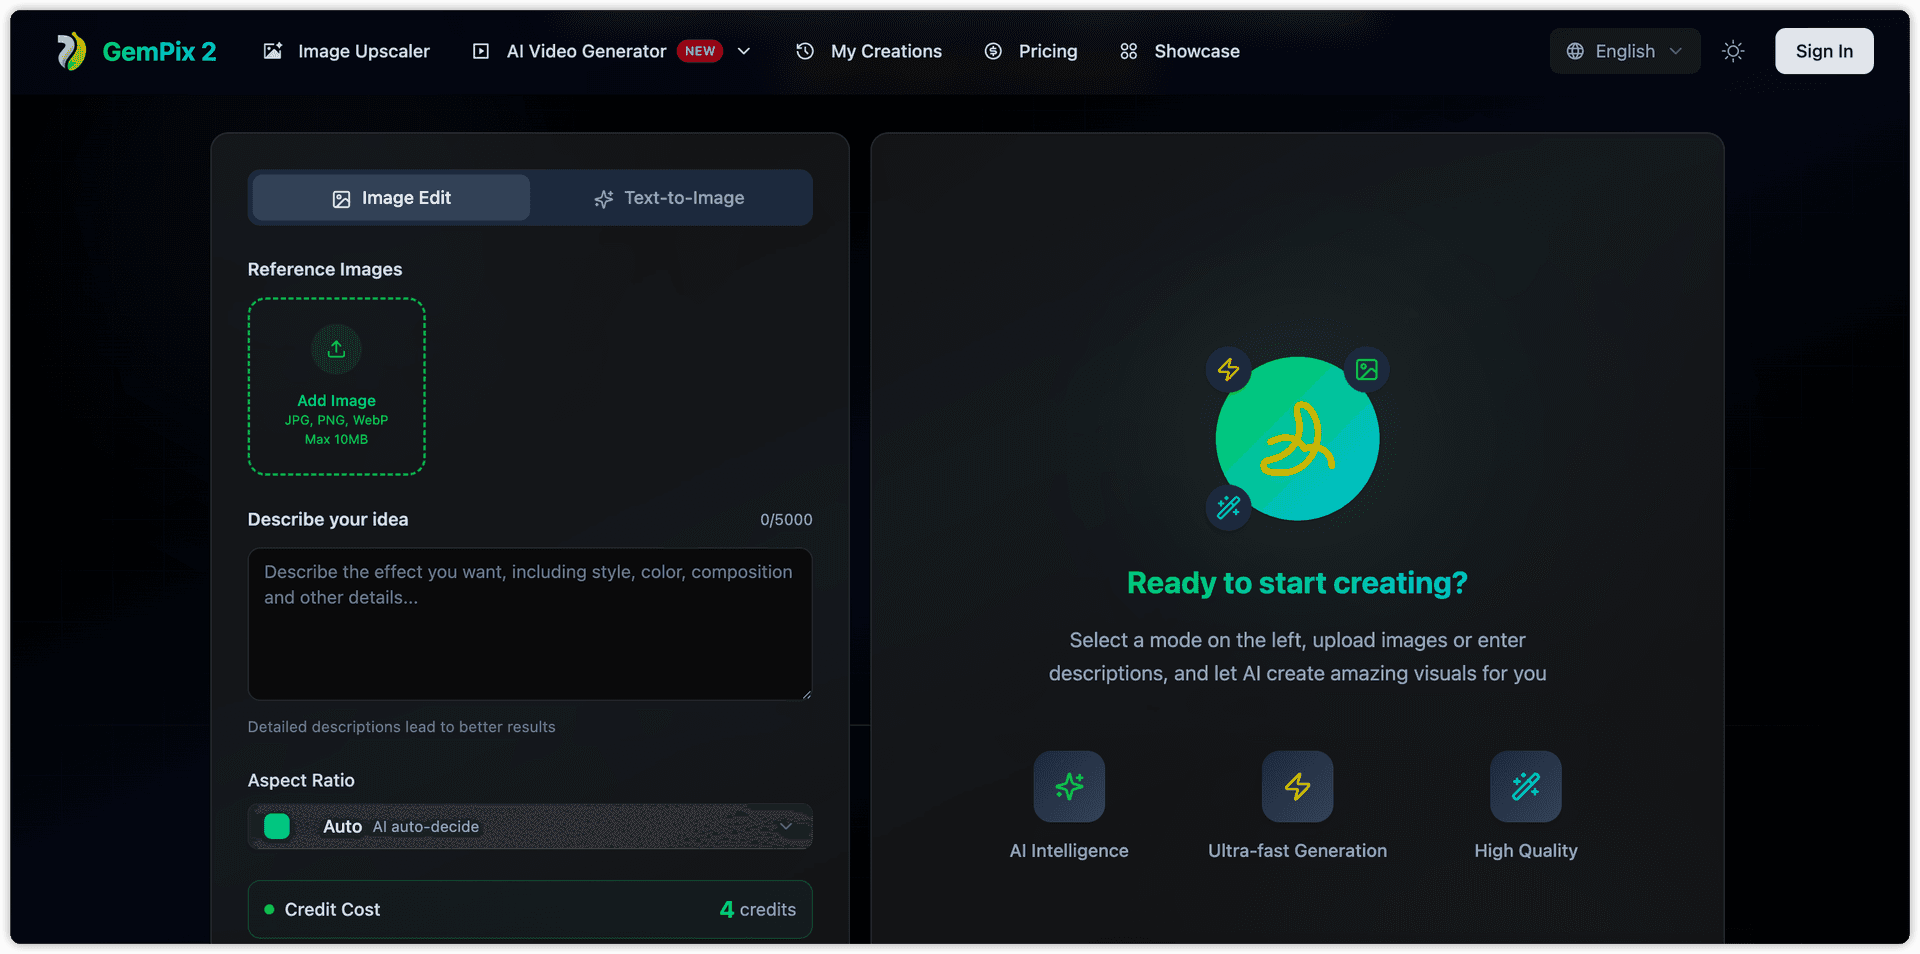Click the Showcase grid icon
The height and width of the screenshot is (954, 1920).
[1129, 51]
